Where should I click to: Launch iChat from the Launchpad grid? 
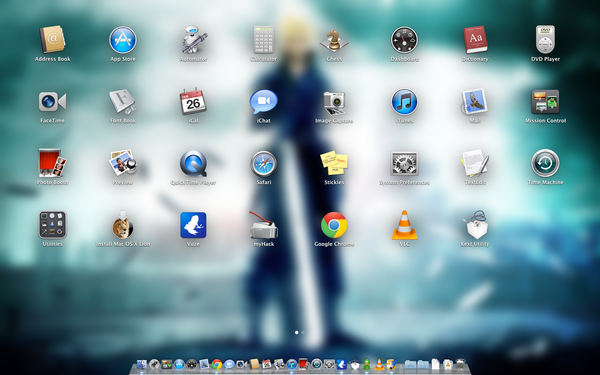point(264,102)
